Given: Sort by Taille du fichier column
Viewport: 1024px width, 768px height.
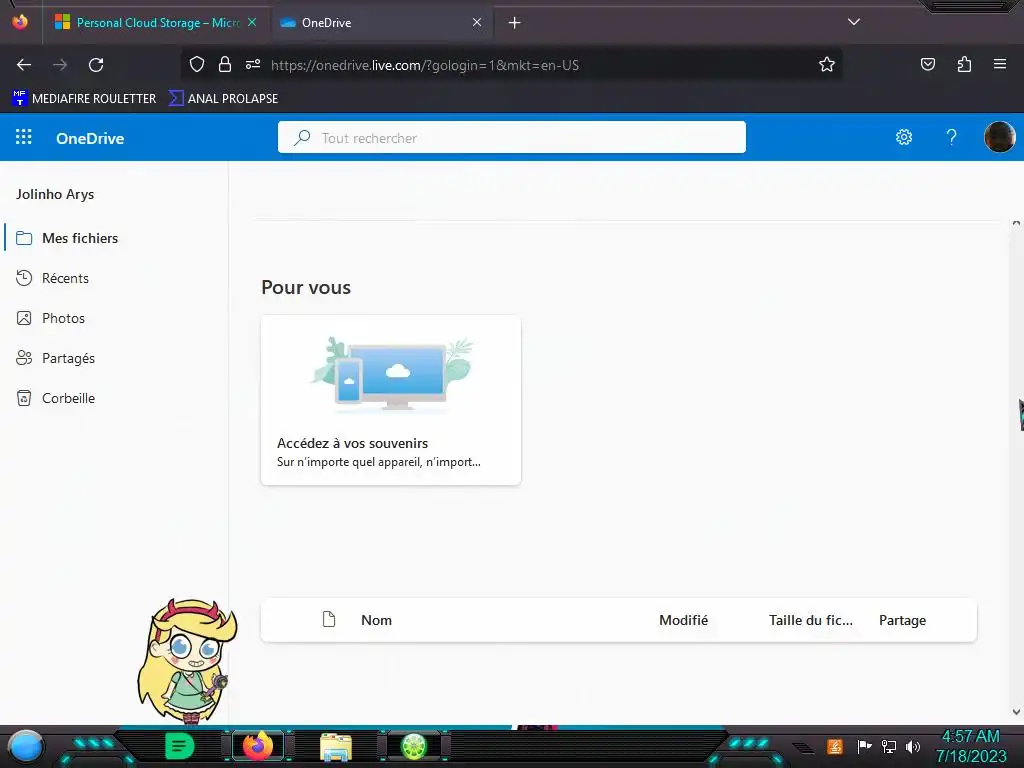Looking at the screenshot, I should click(810, 620).
